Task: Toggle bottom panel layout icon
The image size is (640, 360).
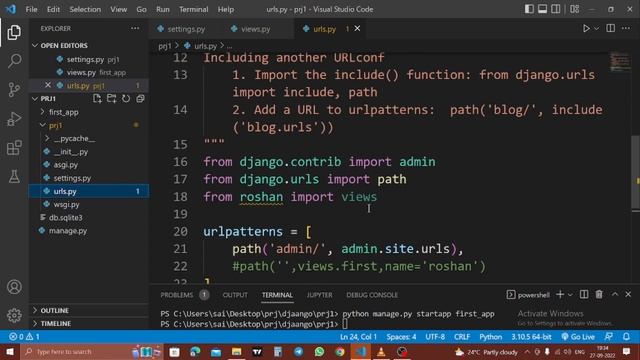Action: click(542, 9)
